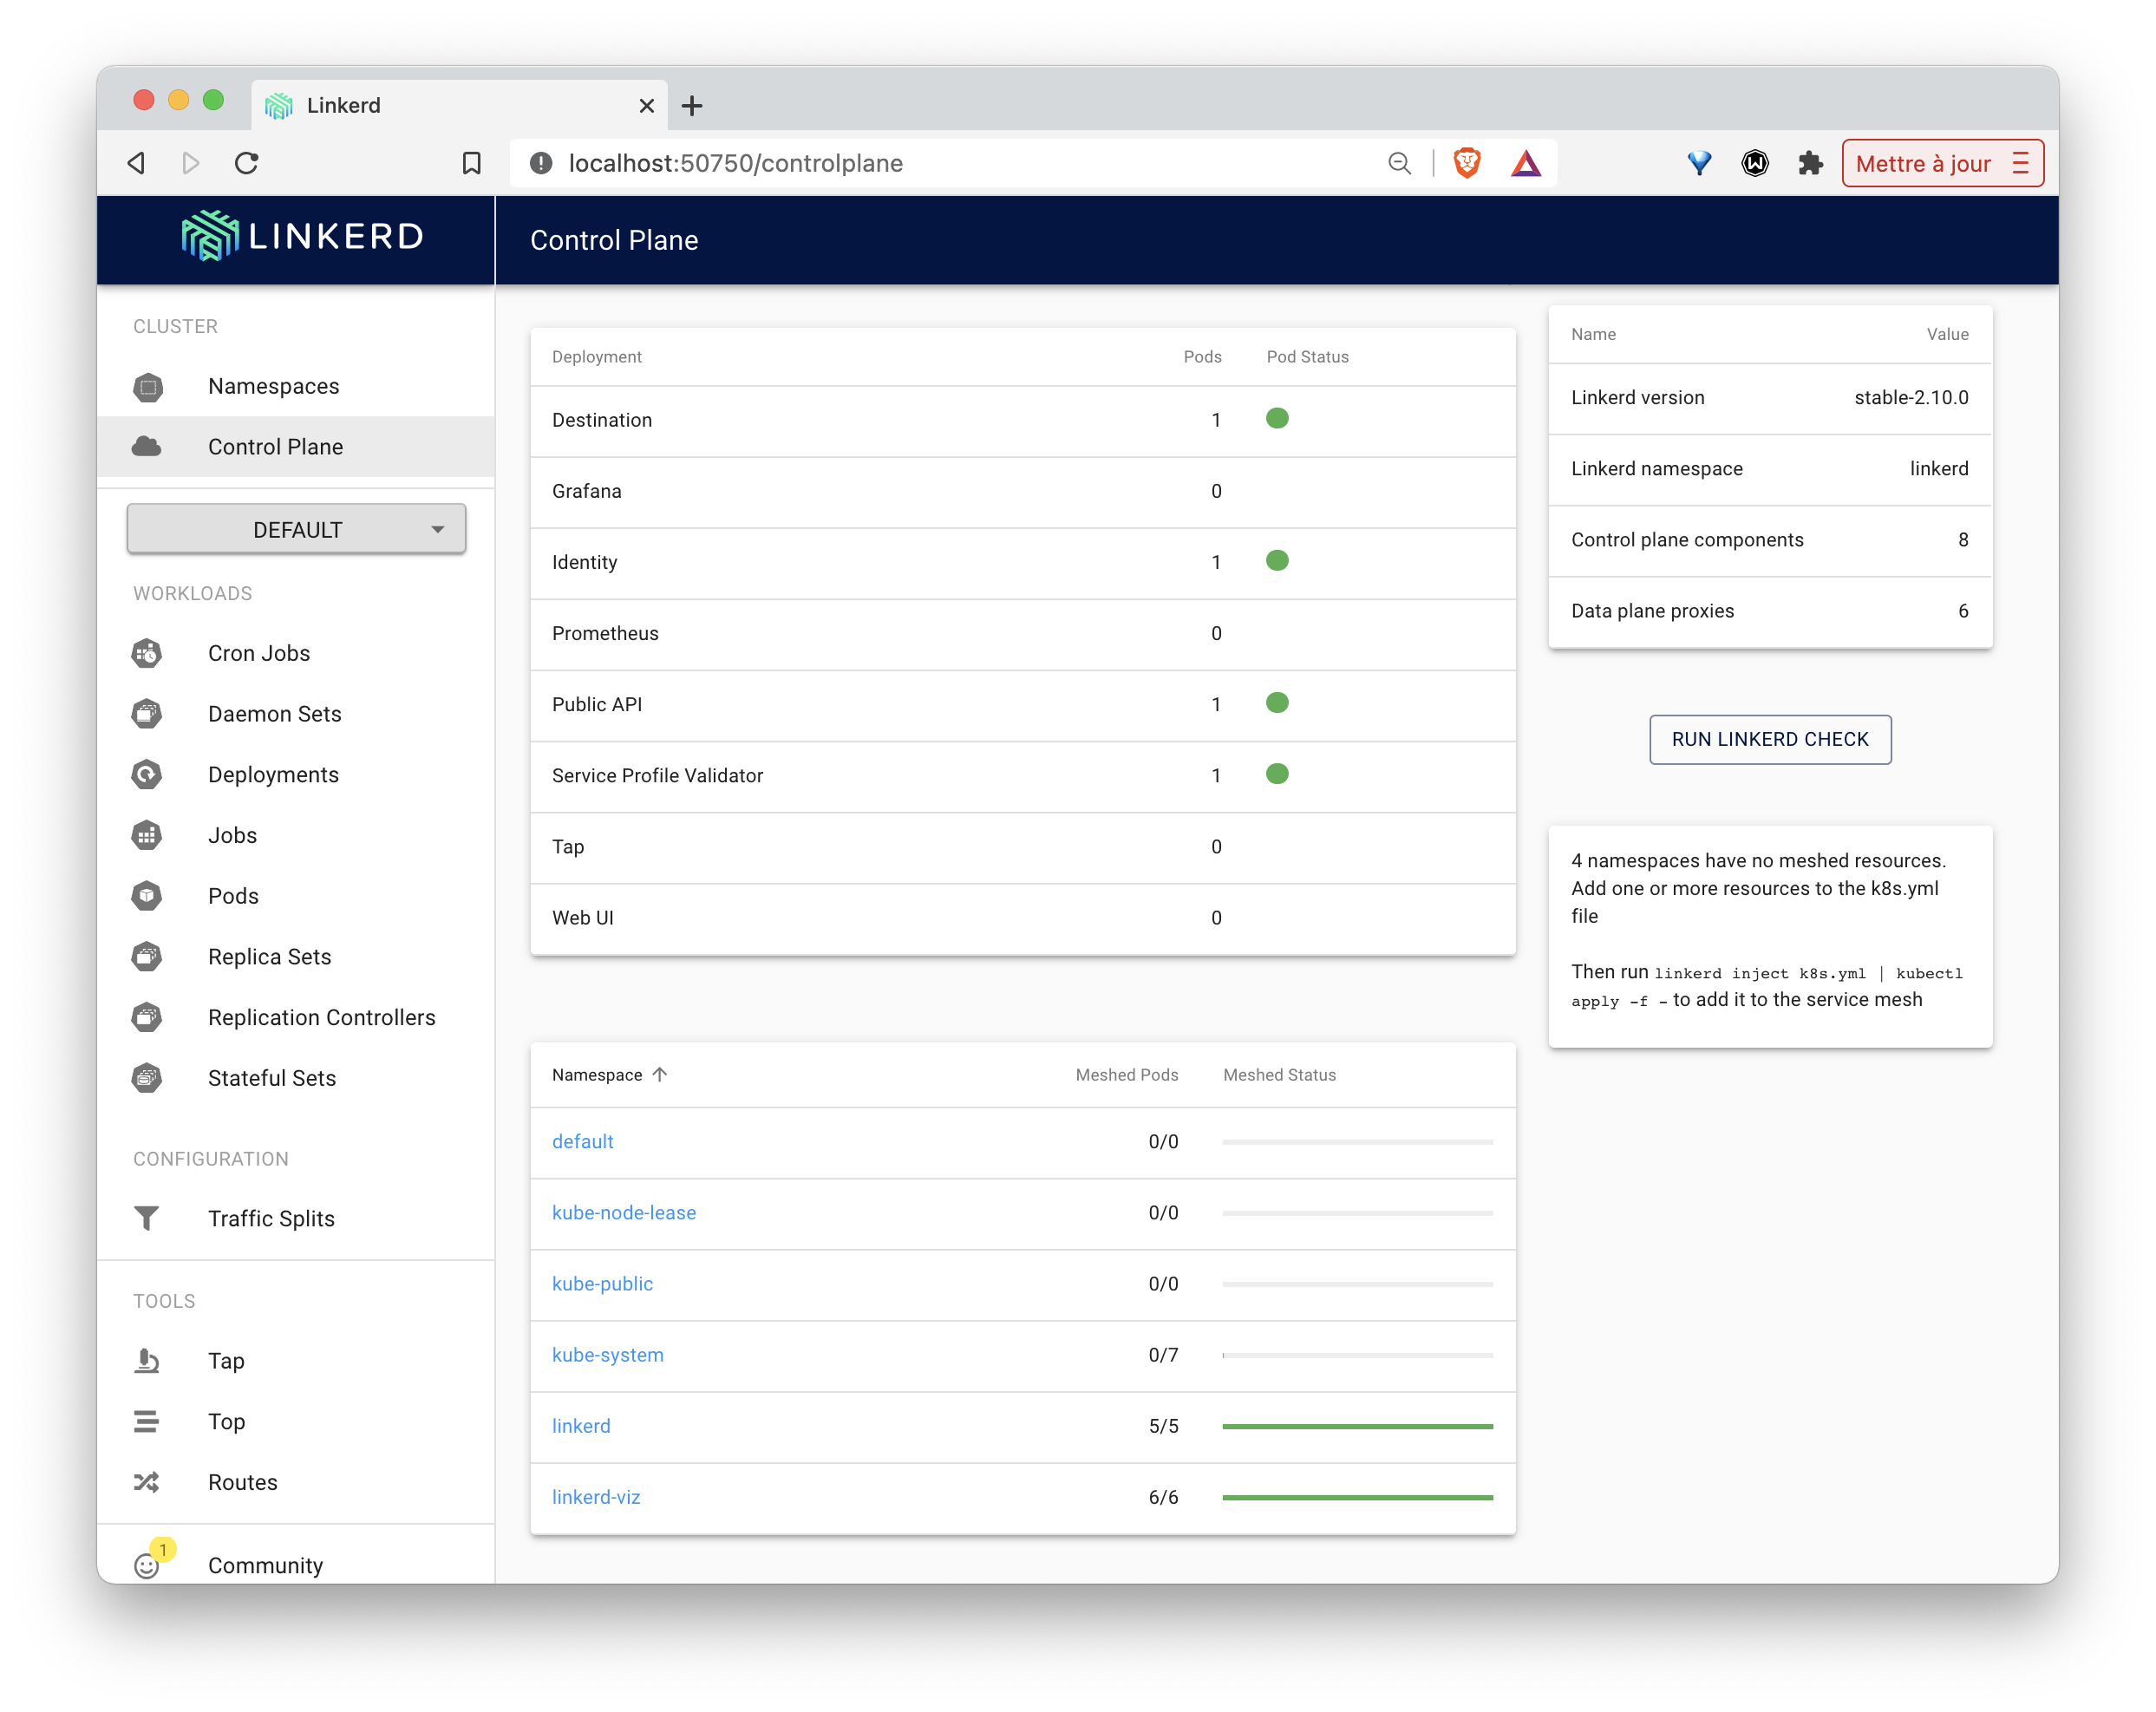Select the Linkerd browser tab
Viewport: 2156px width, 1712px height.
pos(459,105)
